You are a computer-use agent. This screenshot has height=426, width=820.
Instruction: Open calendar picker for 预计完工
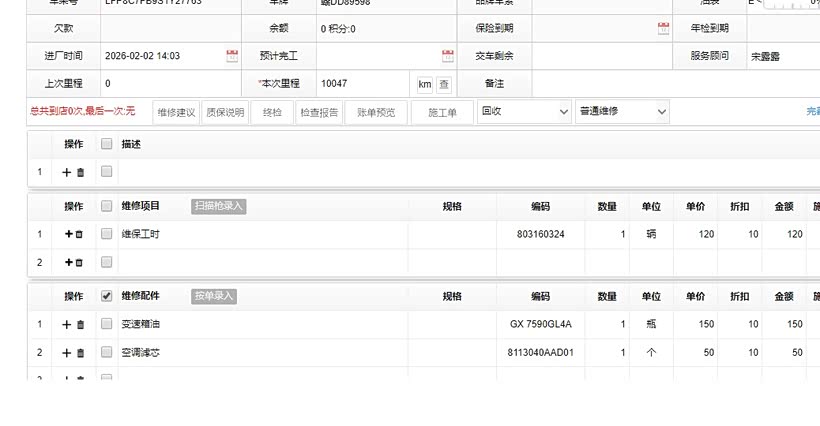pos(448,56)
